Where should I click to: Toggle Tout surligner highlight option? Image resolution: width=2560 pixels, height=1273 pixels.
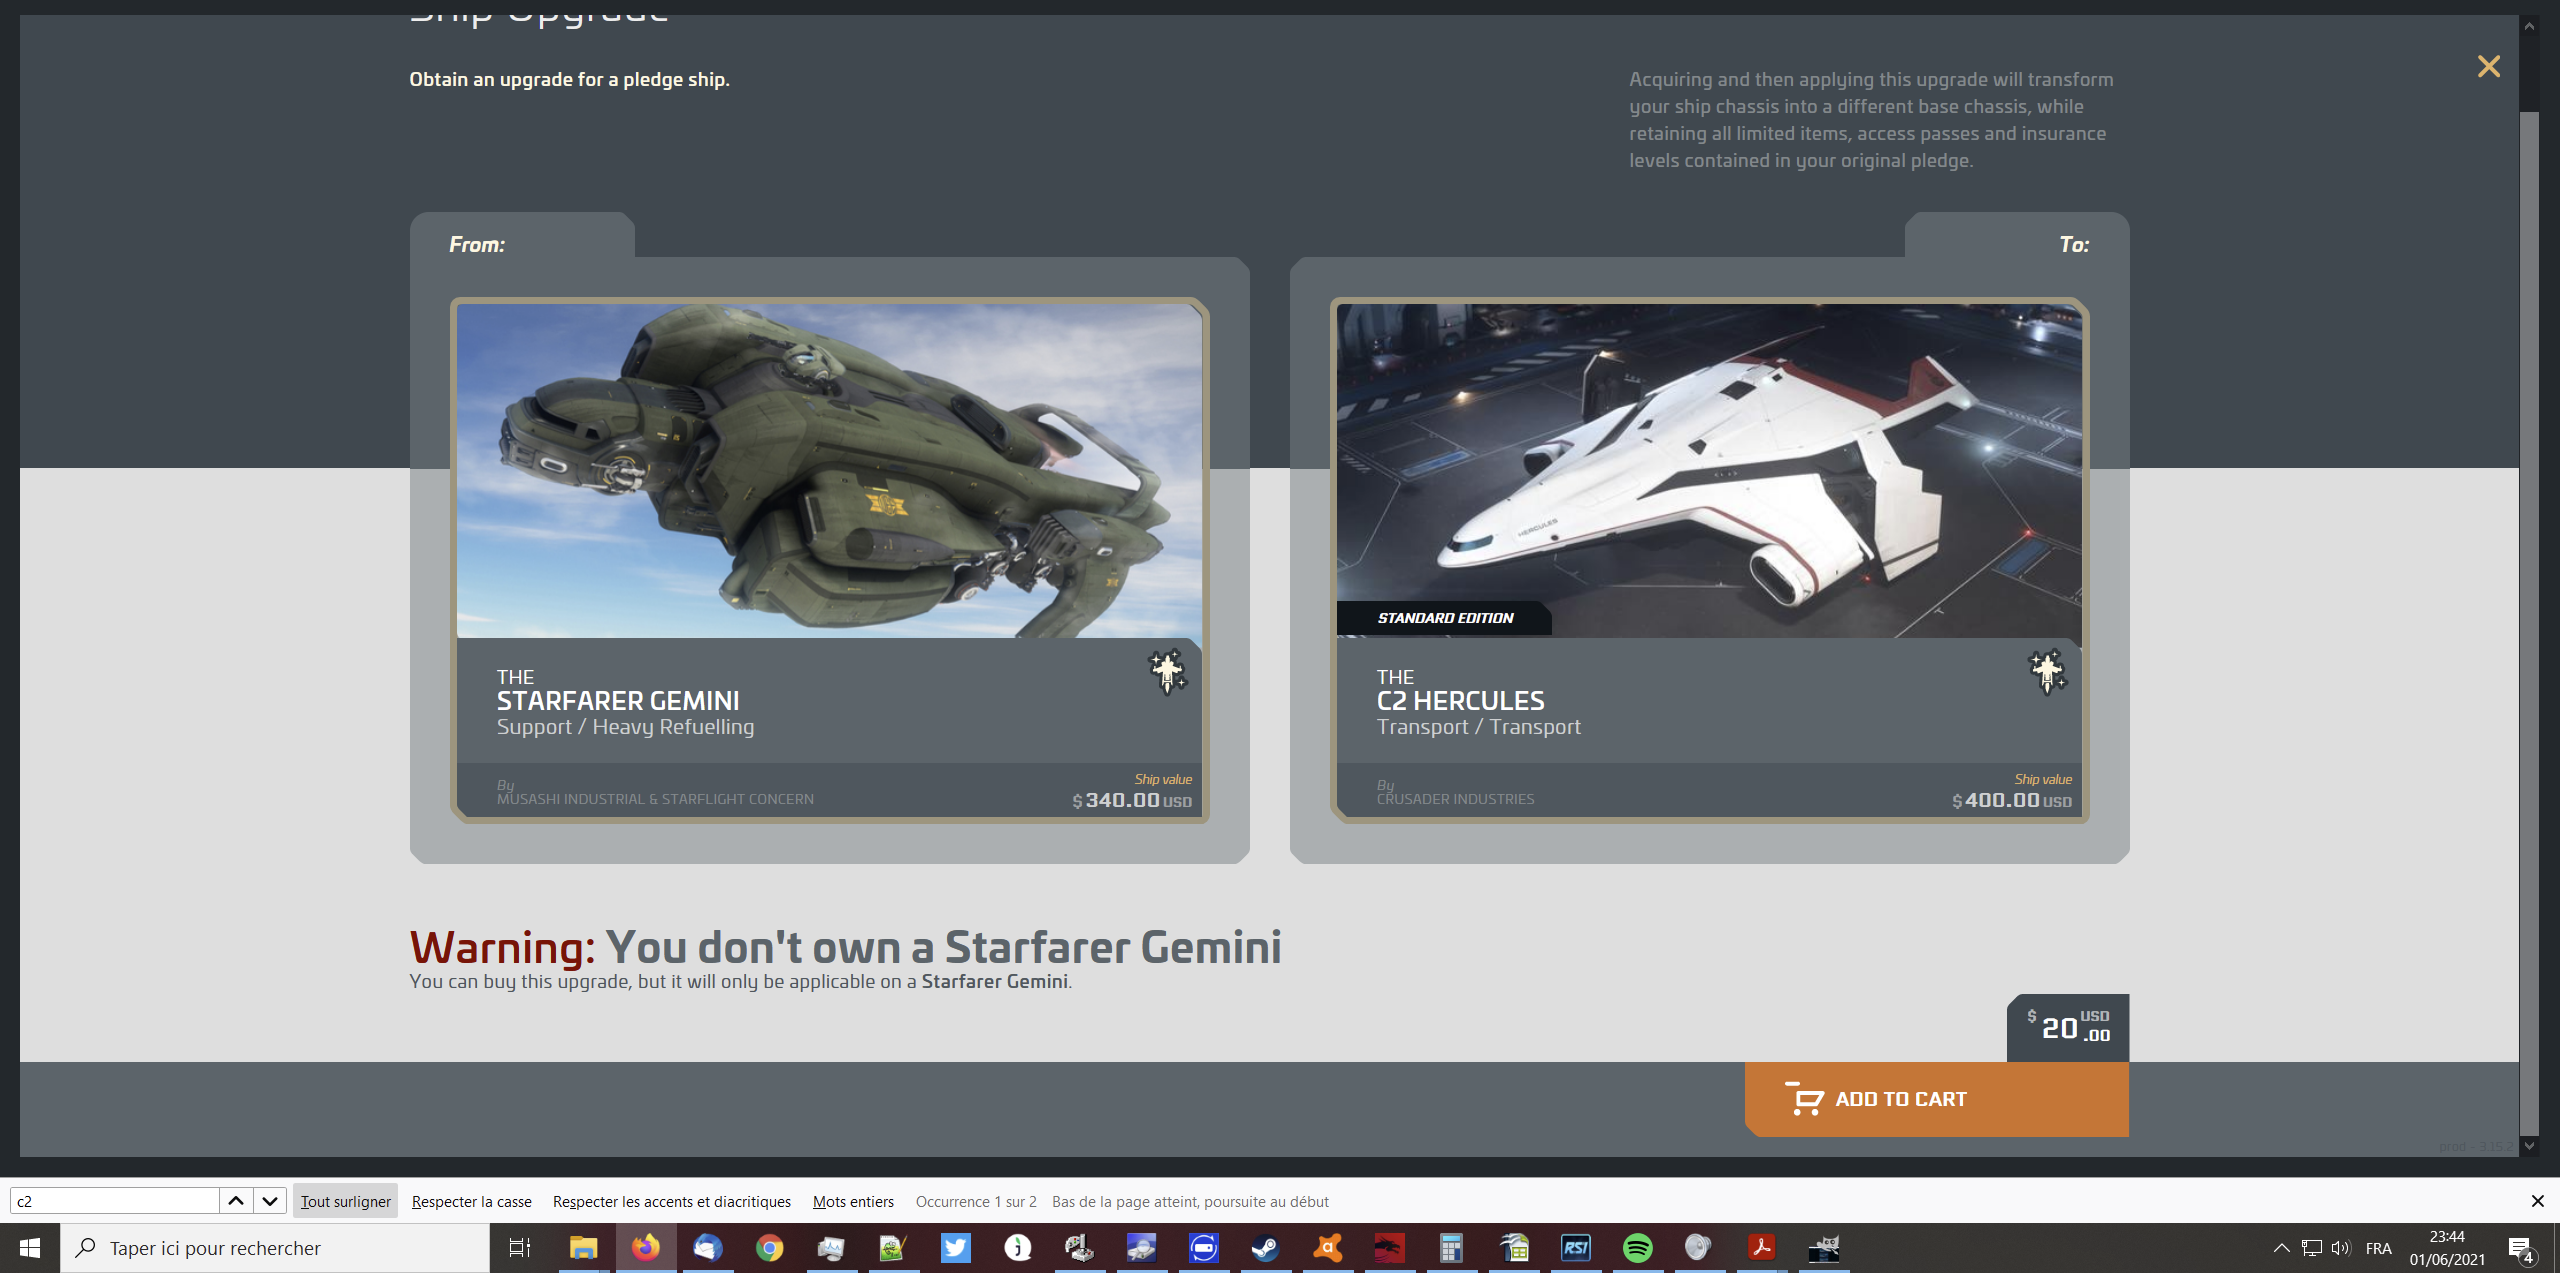(345, 1201)
